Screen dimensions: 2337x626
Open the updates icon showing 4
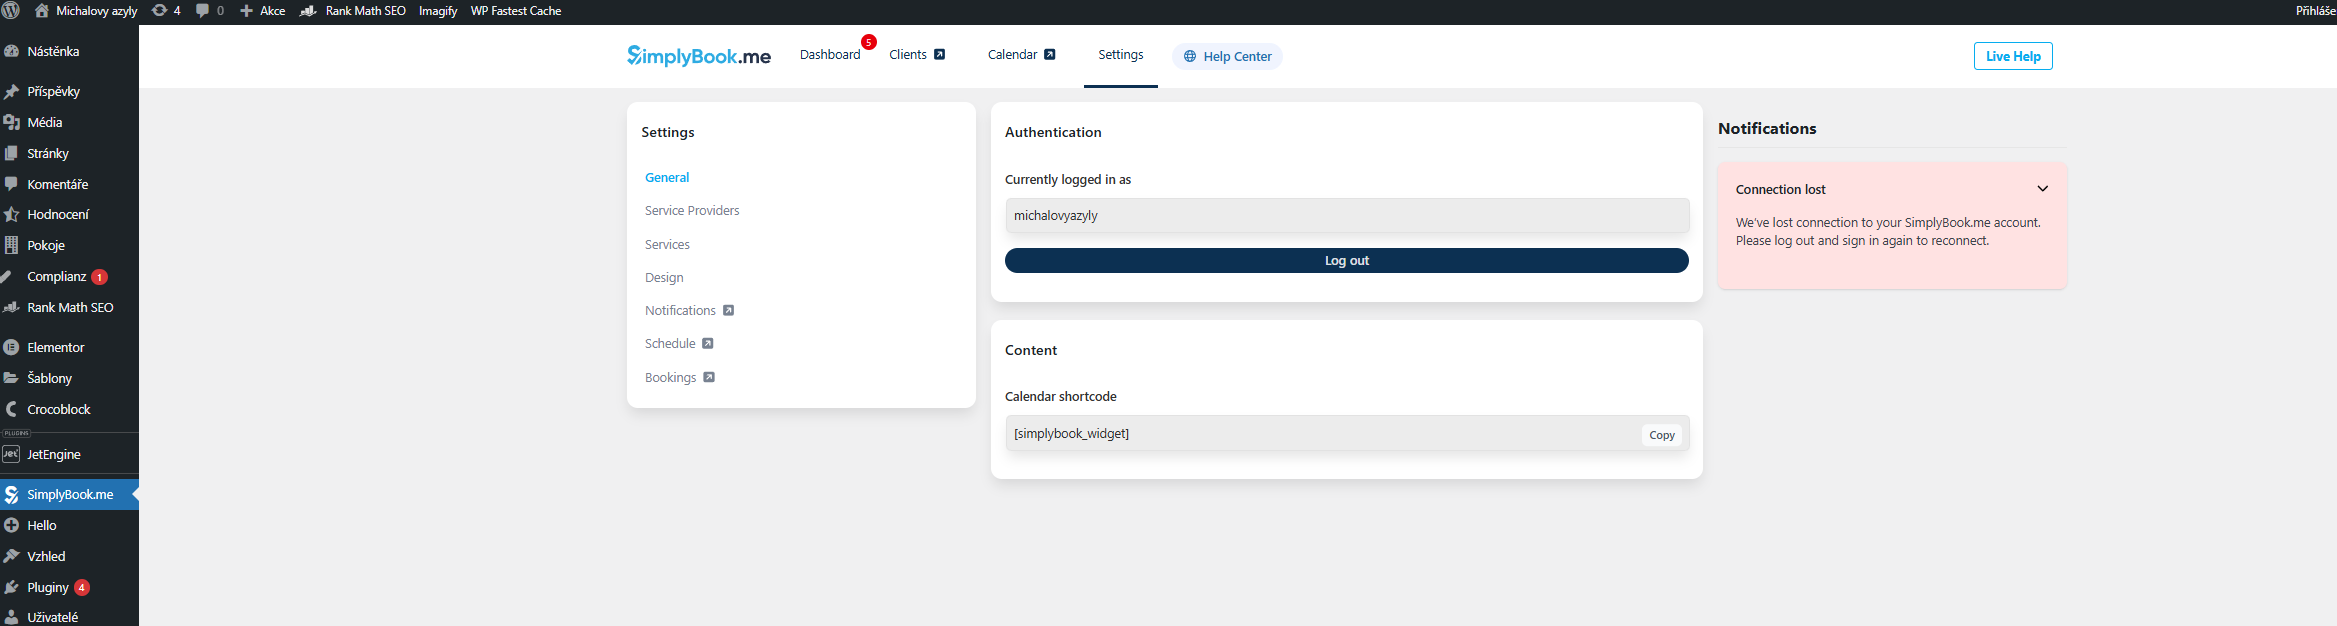pos(159,10)
